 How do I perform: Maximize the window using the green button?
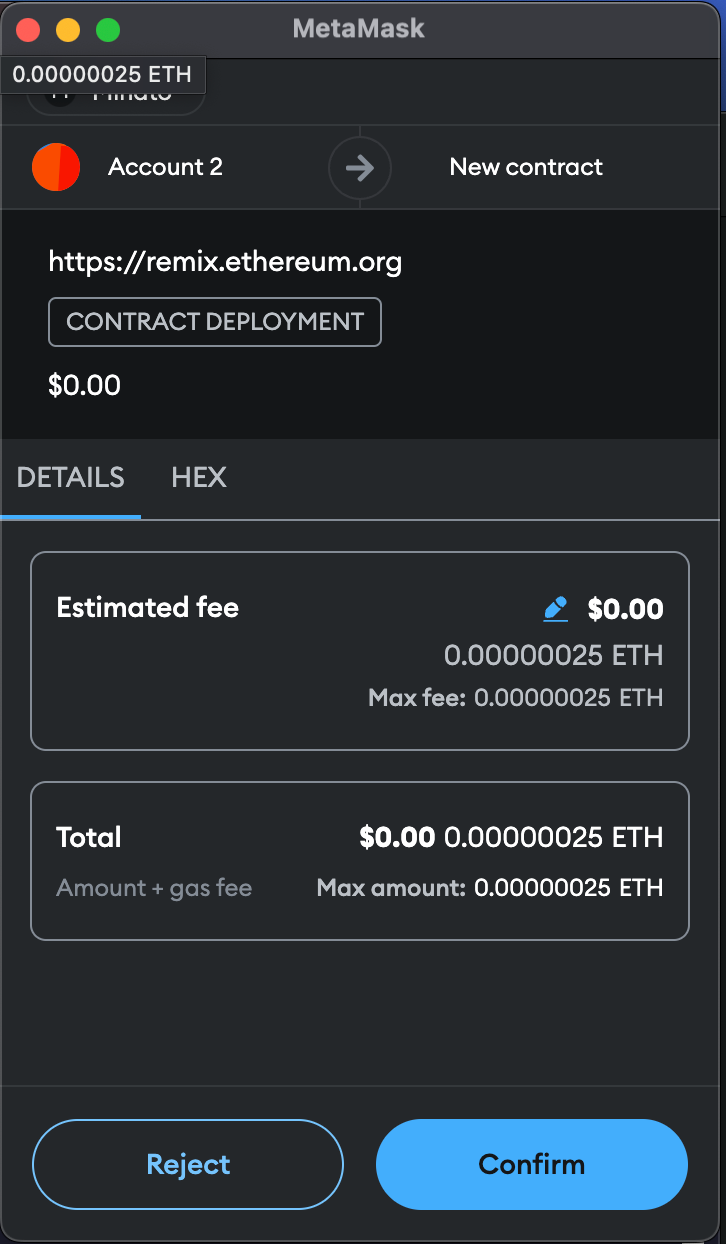click(108, 30)
